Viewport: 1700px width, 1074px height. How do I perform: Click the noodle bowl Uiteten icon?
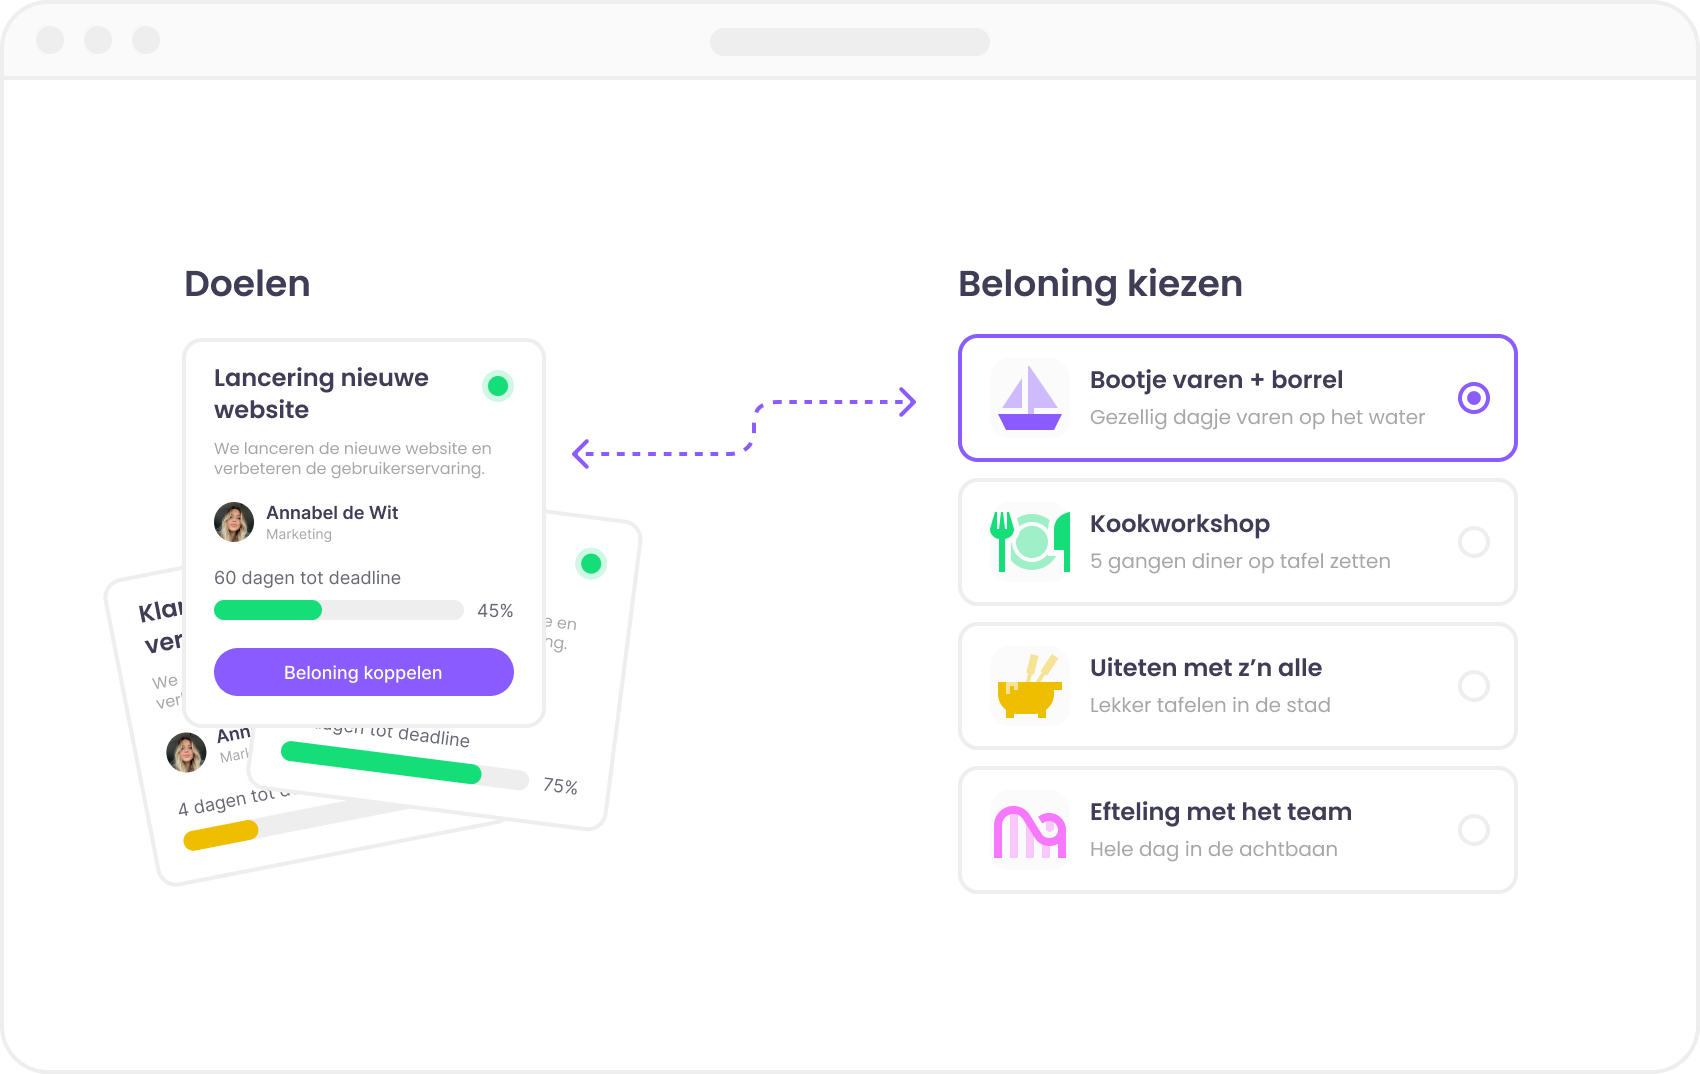[1030, 686]
